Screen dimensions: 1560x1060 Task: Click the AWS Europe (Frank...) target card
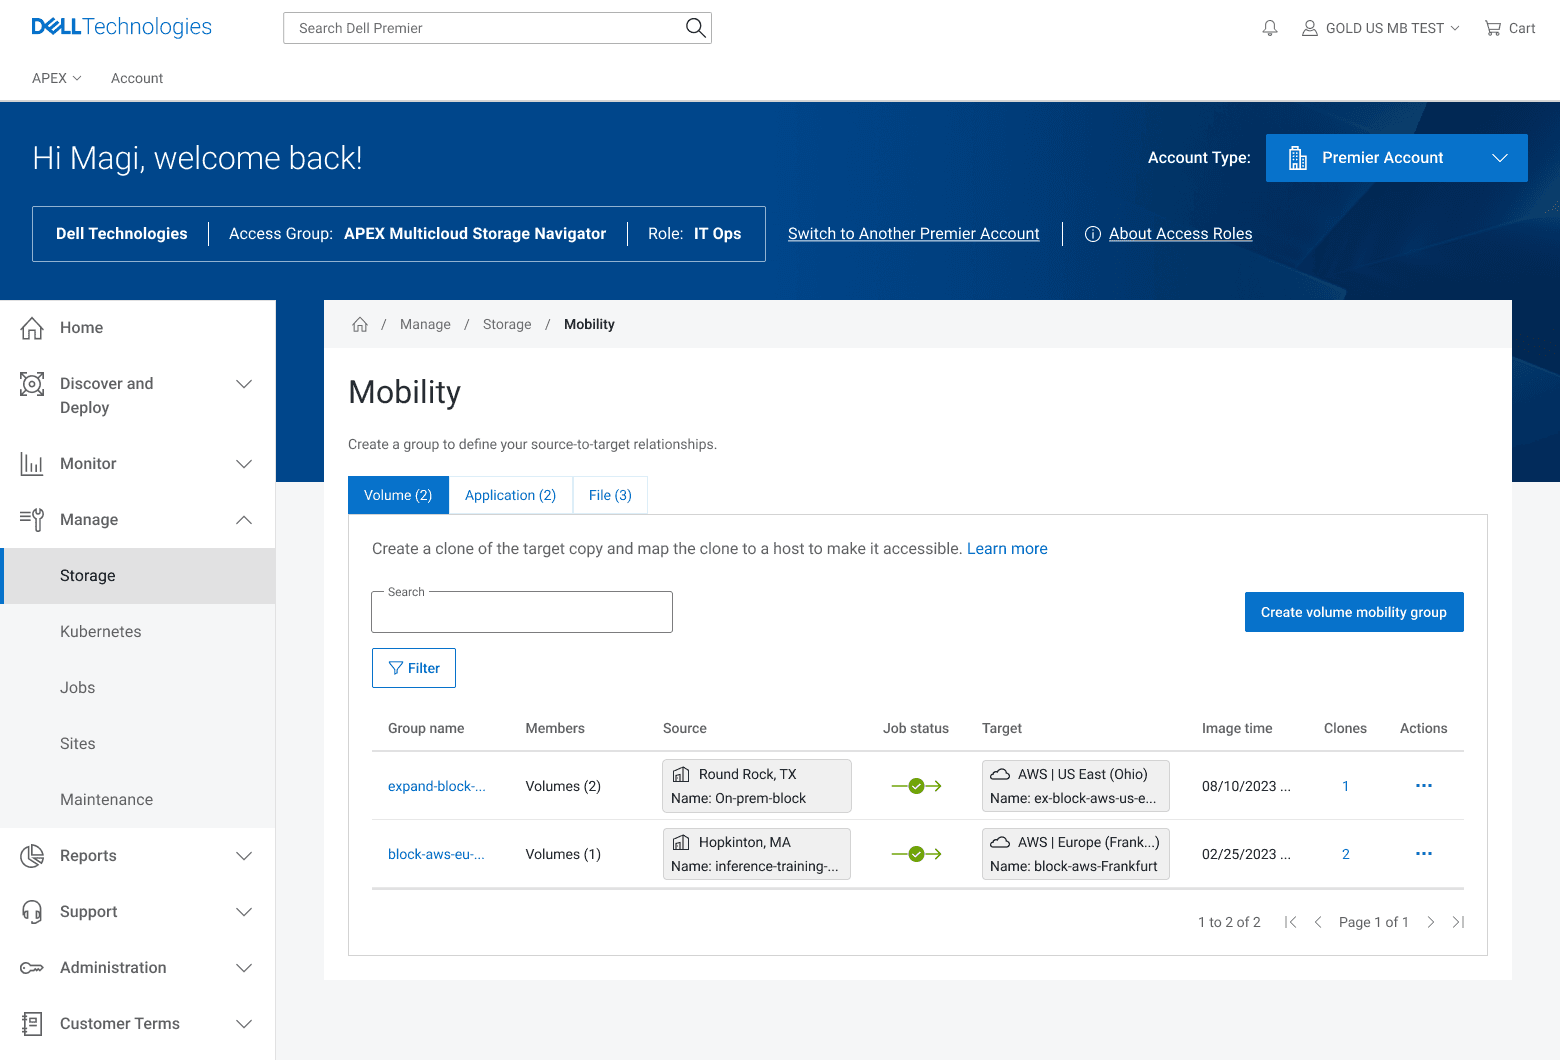point(1076,854)
